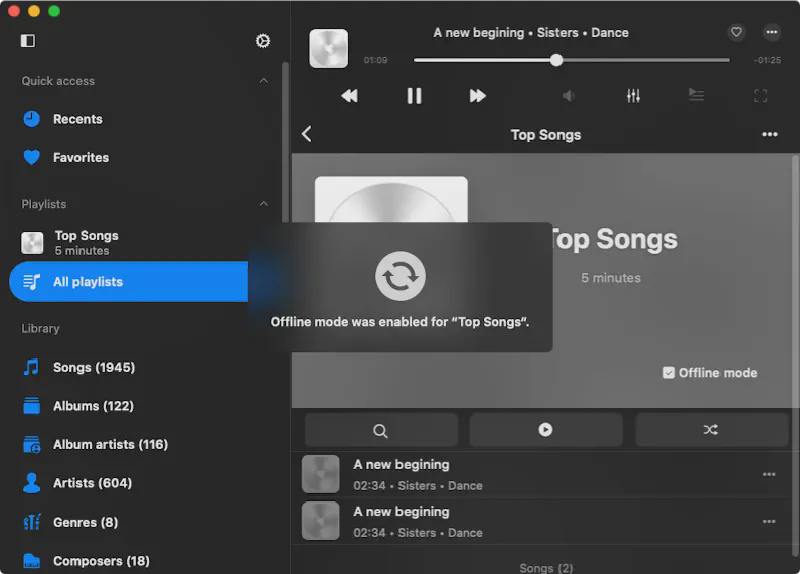The height and width of the screenshot is (574, 800).
Task: Click the equalizer icon
Action: coord(633,96)
